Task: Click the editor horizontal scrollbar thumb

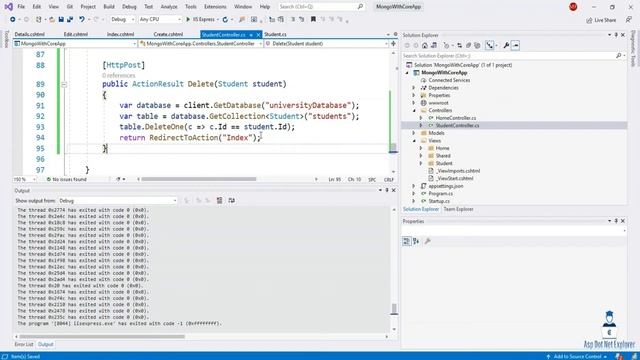Action: point(199,179)
